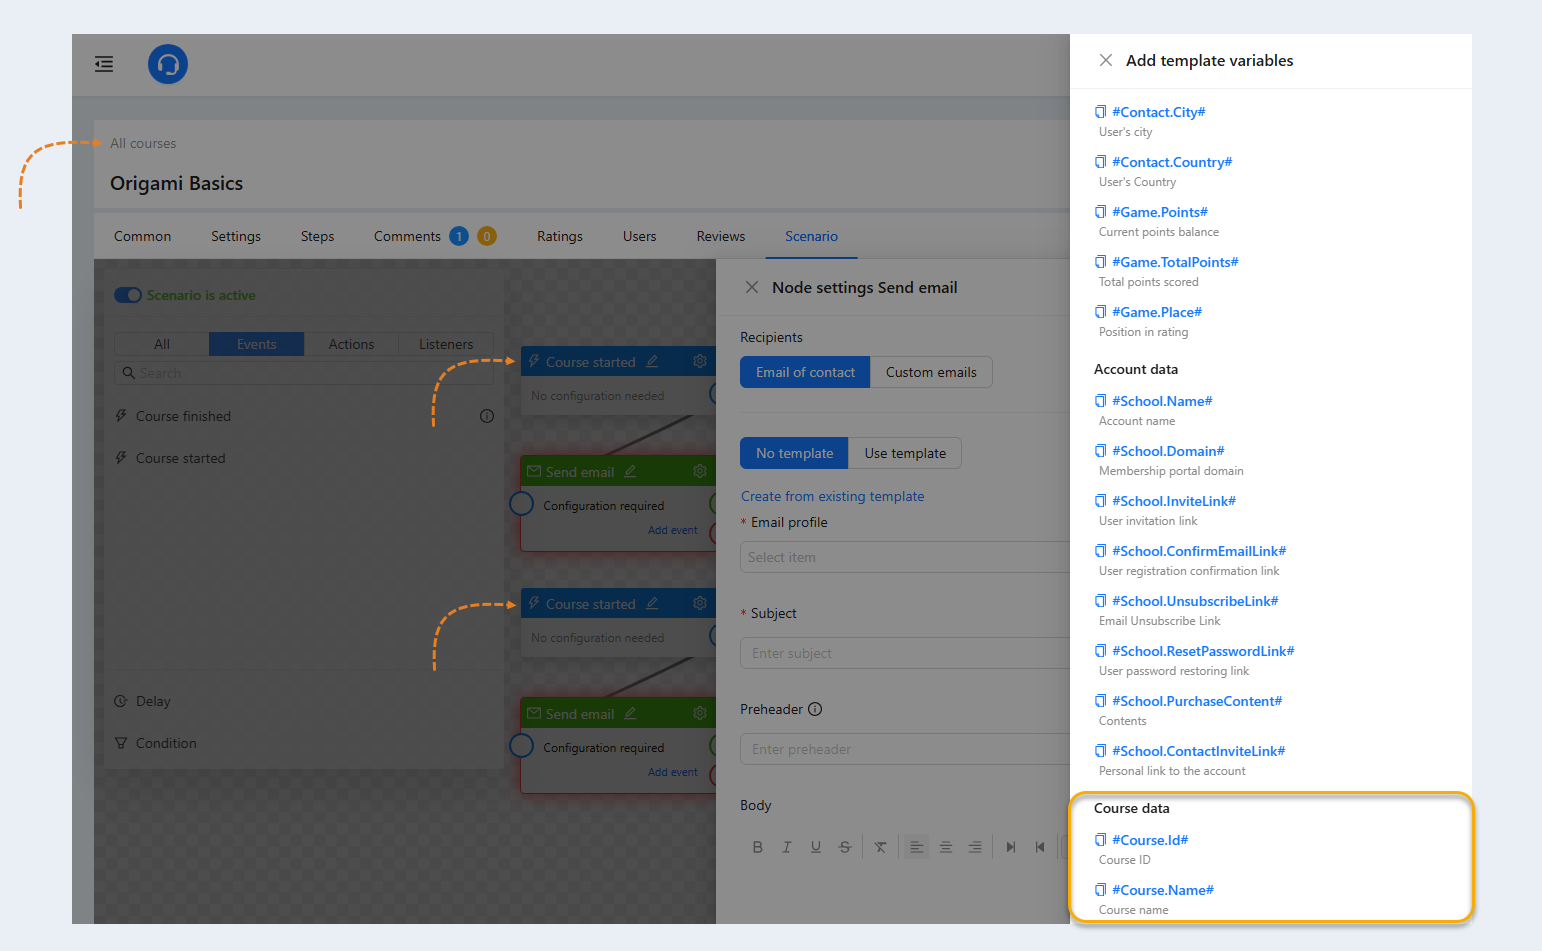This screenshot has width=1542, height=951.
Task: Copy the #Contact.Country# variable icon
Action: coord(1100,162)
